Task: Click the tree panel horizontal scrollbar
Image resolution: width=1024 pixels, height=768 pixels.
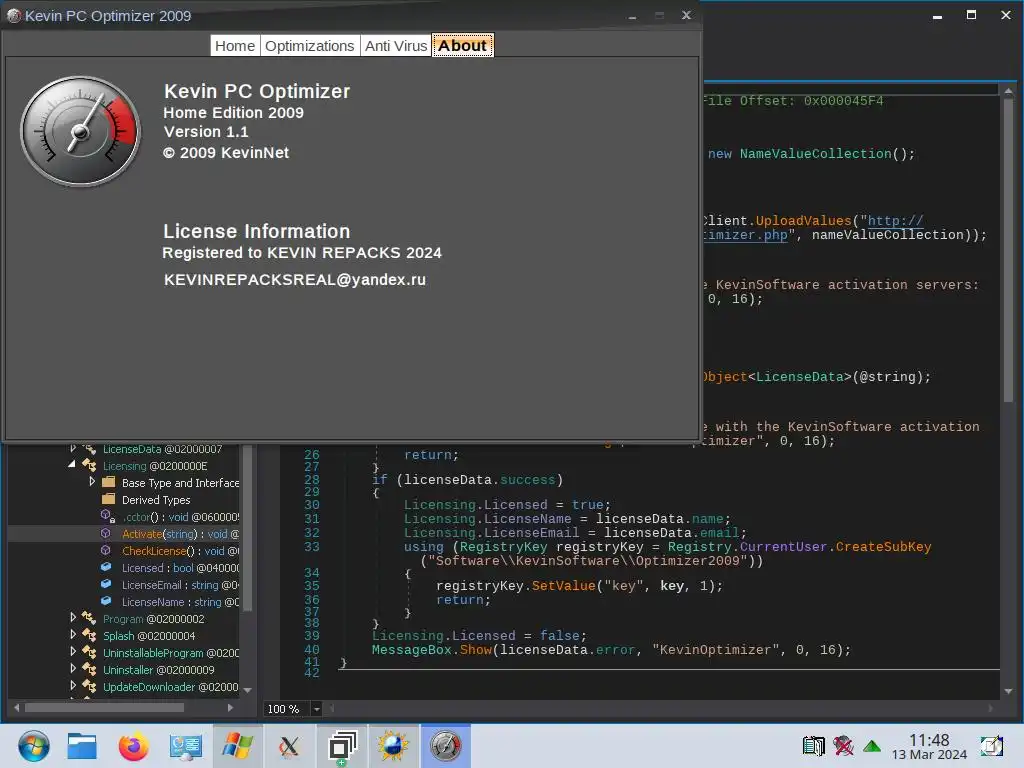Action: 104,707
